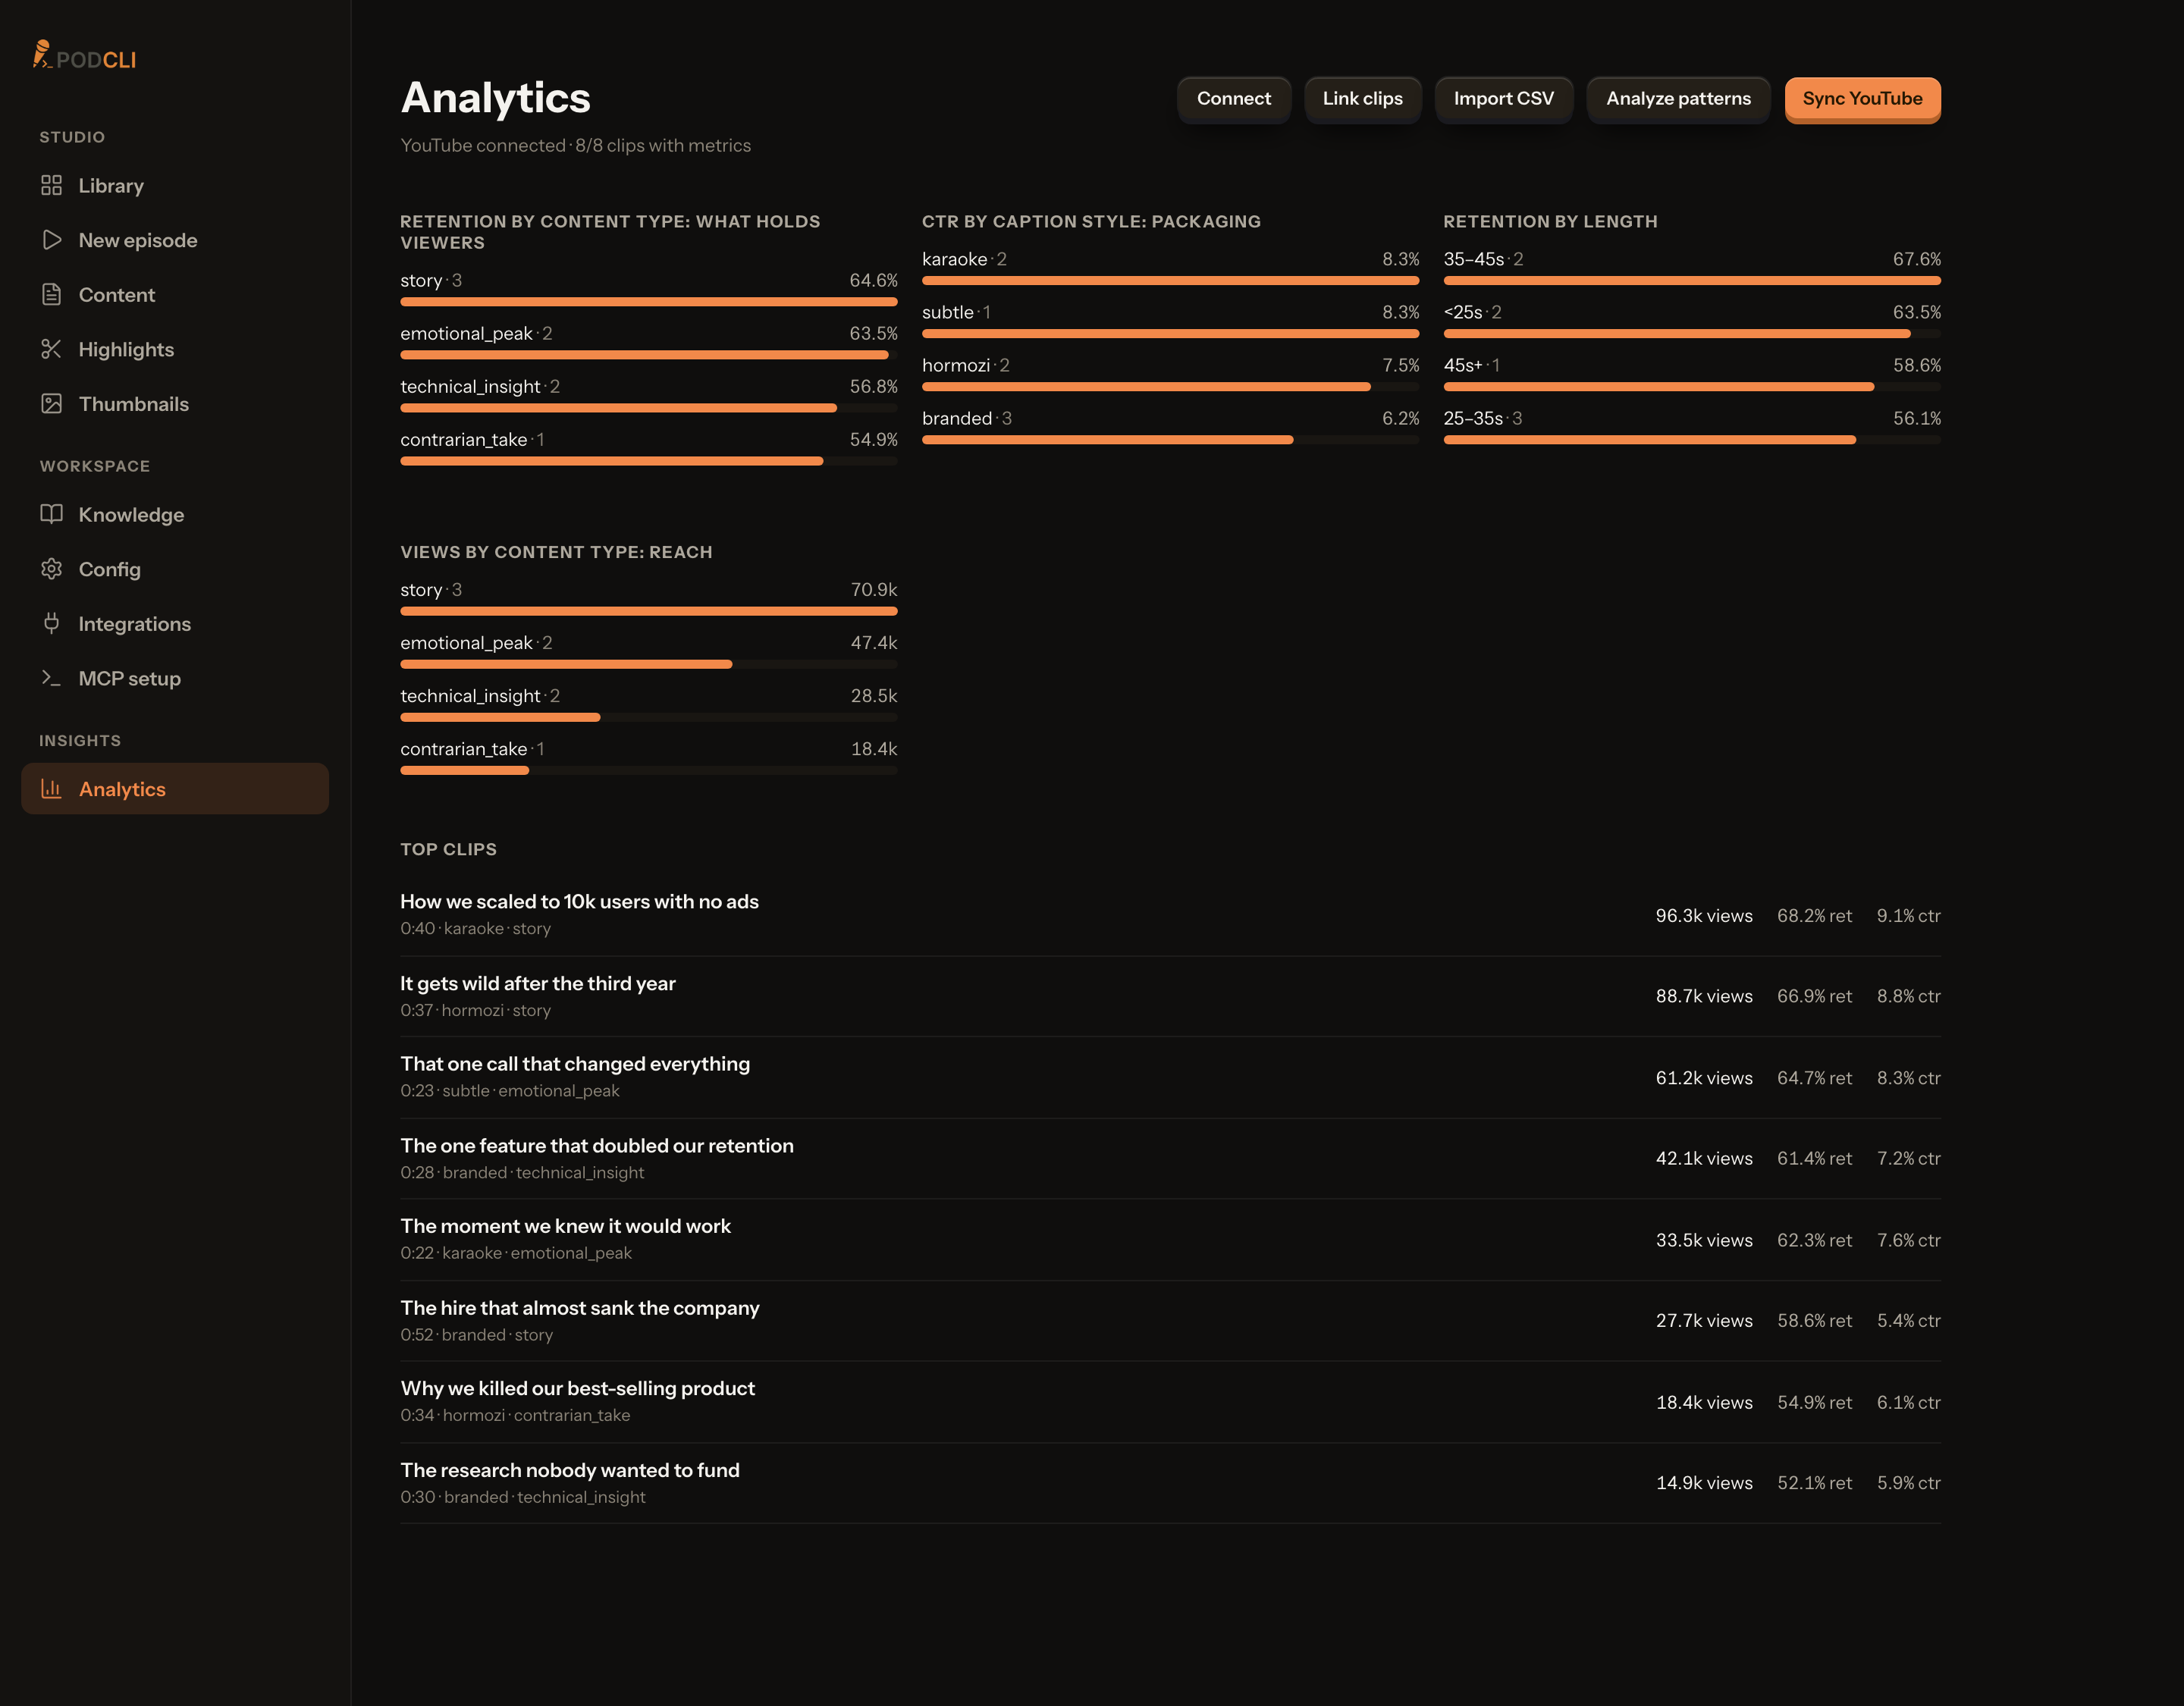Click the Library grid icon

click(x=51, y=185)
